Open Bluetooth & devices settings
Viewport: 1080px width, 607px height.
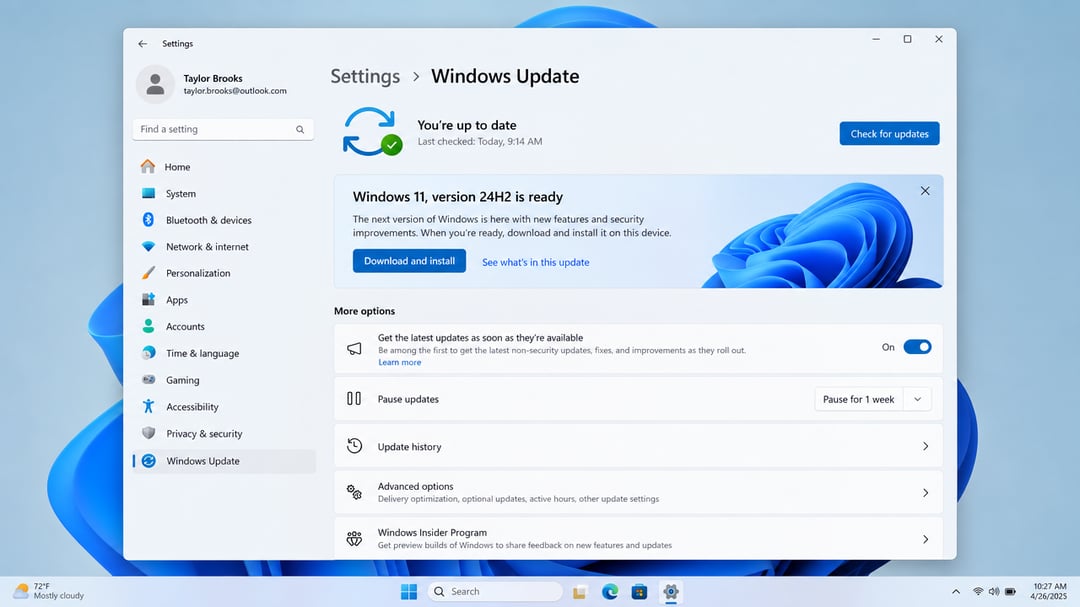tap(224, 220)
